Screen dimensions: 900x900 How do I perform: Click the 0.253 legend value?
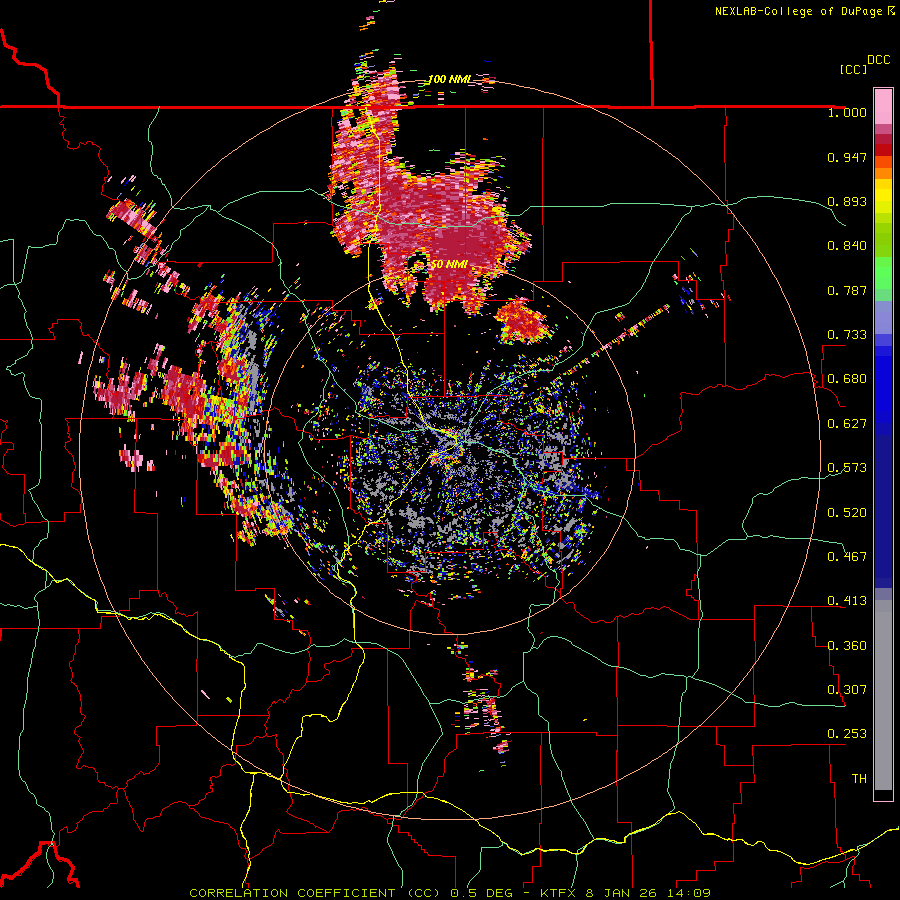847,734
